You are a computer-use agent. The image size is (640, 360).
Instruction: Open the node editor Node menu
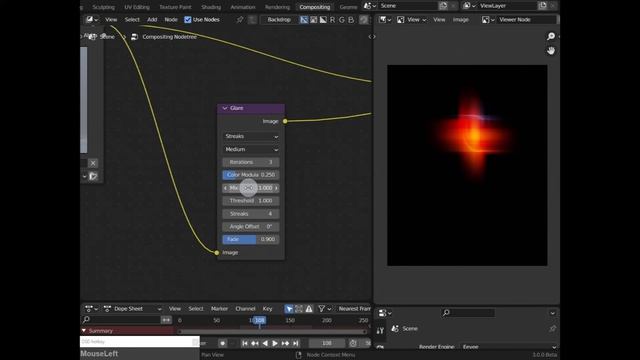pyautogui.click(x=171, y=20)
